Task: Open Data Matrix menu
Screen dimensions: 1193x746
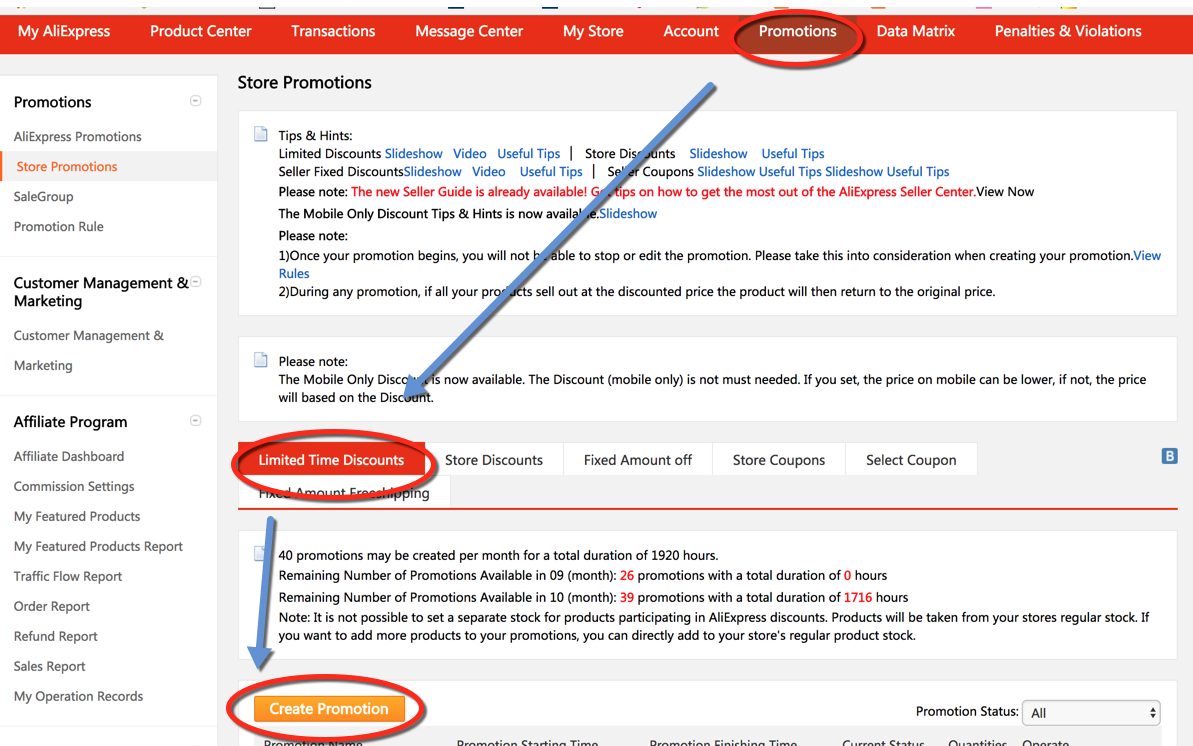Action: click(915, 31)
